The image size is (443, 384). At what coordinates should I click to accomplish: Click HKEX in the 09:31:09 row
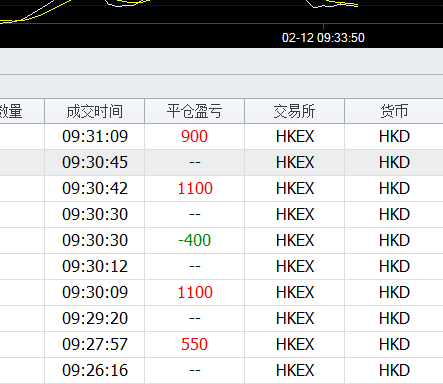pyautogui.click(x=295, y=136)
